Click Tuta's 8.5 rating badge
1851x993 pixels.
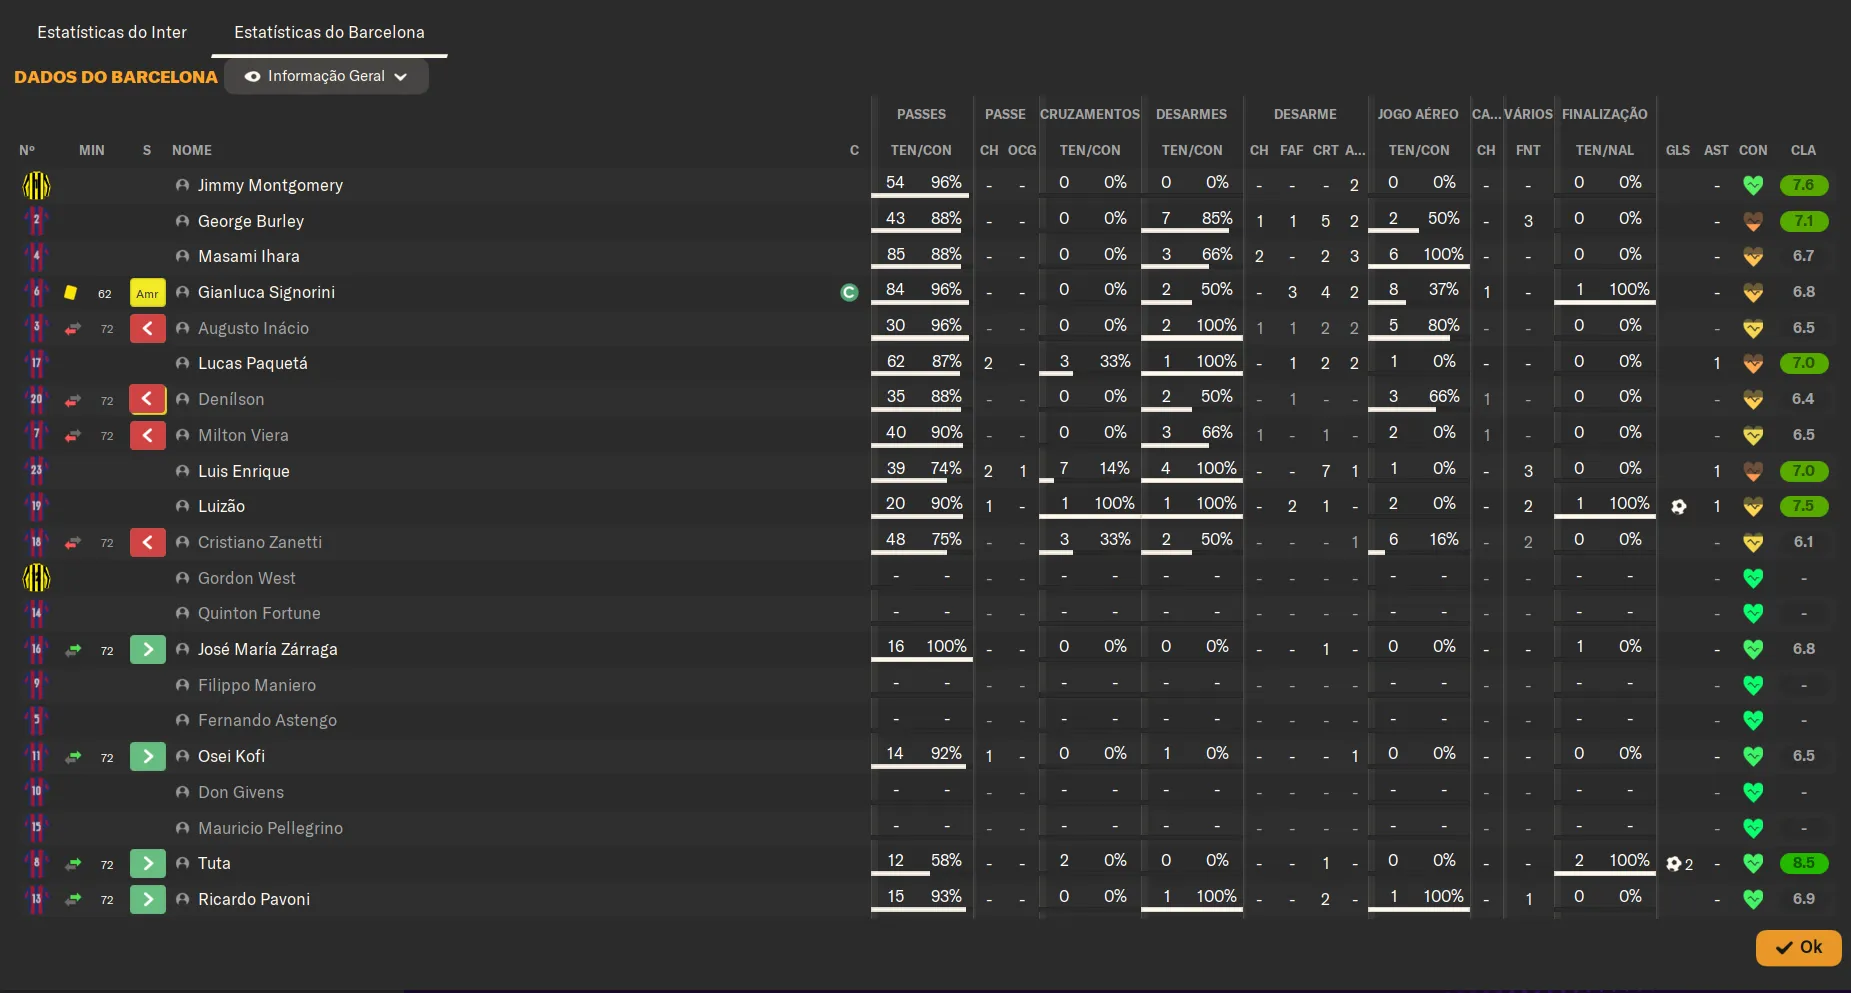1804,863
